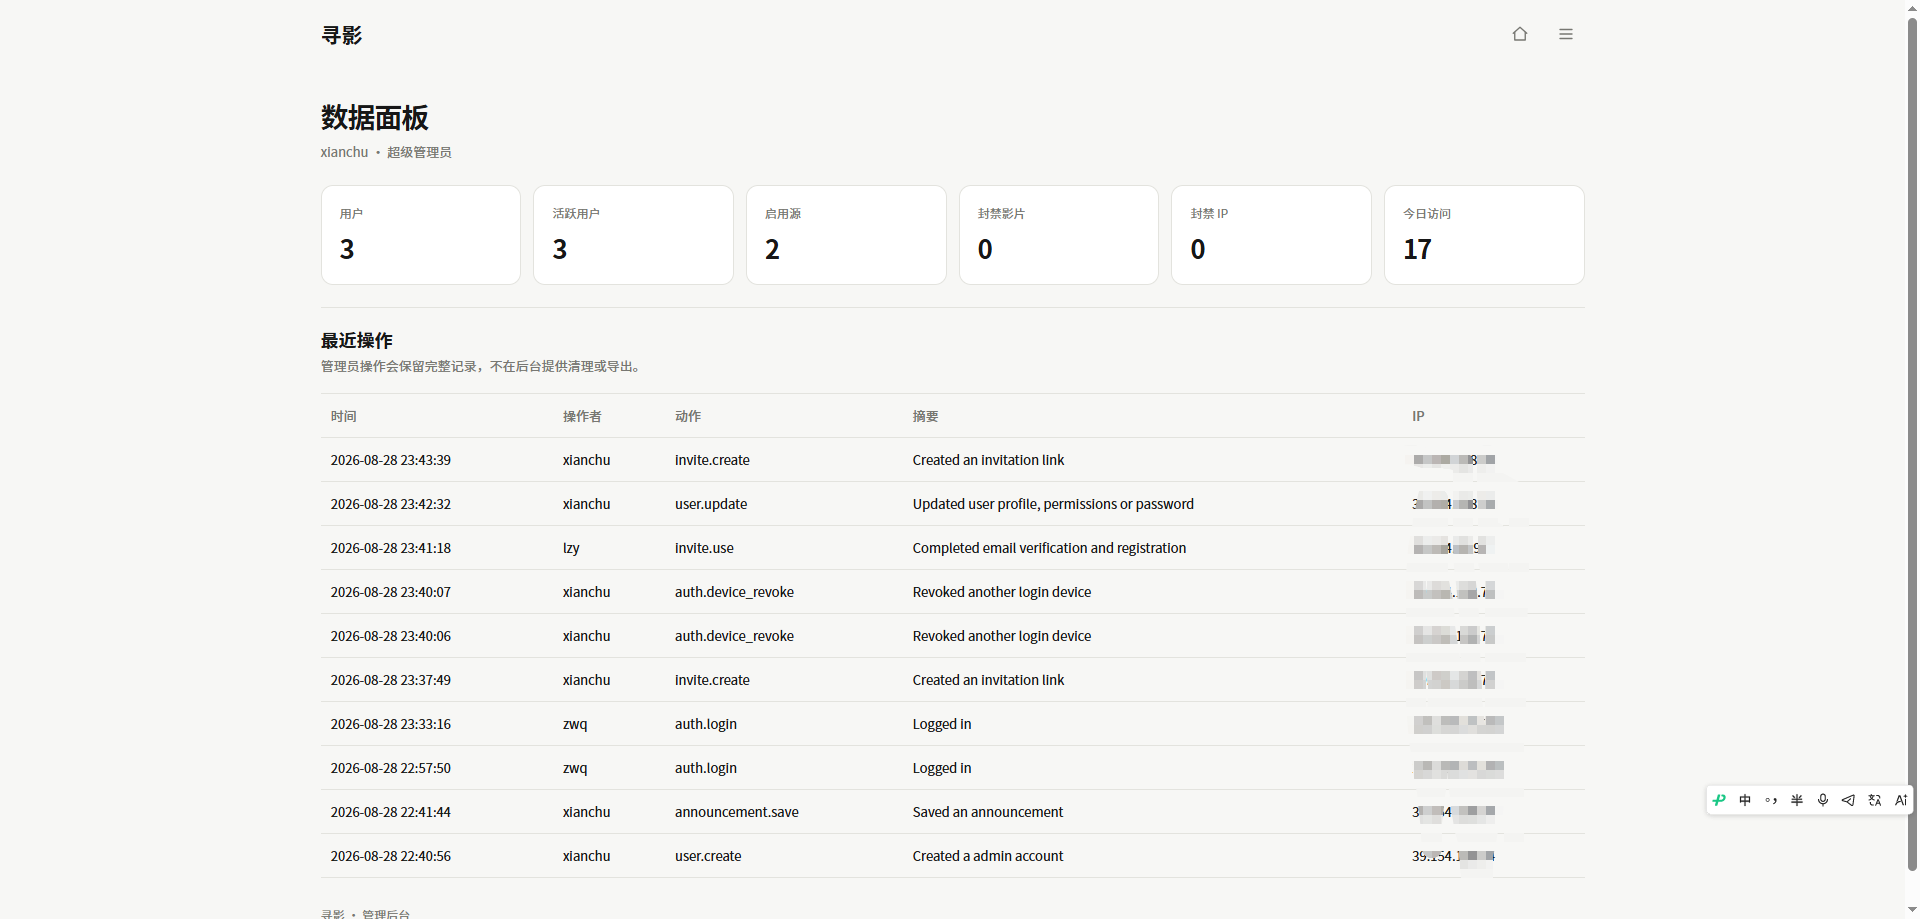
Task: Click the page scrollbar down arrow
Action: [x=1912, y=910]
